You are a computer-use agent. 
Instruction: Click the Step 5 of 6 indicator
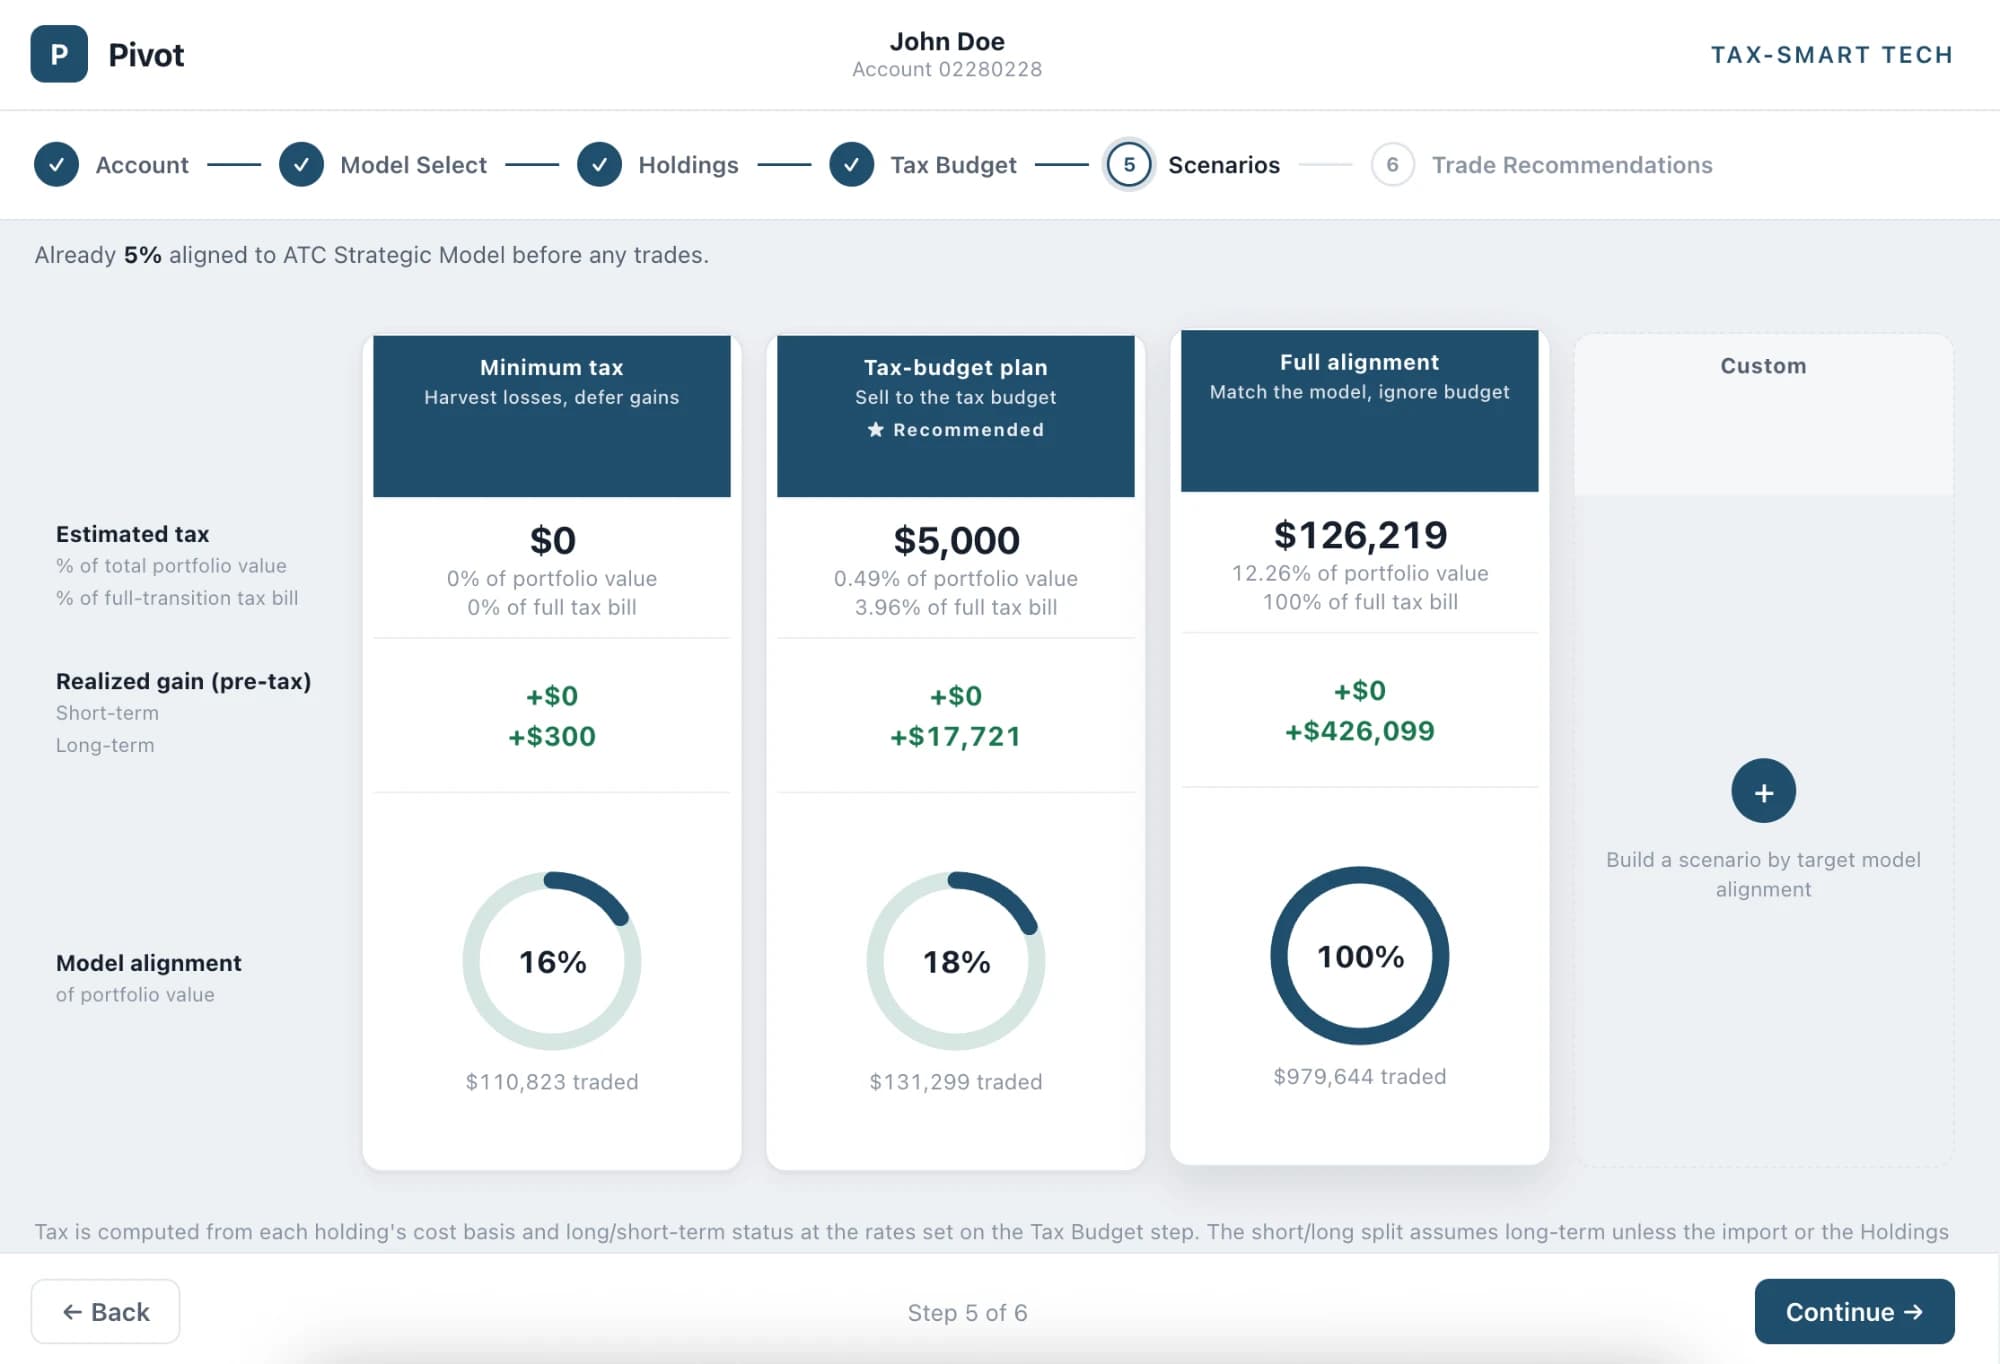967,1313
